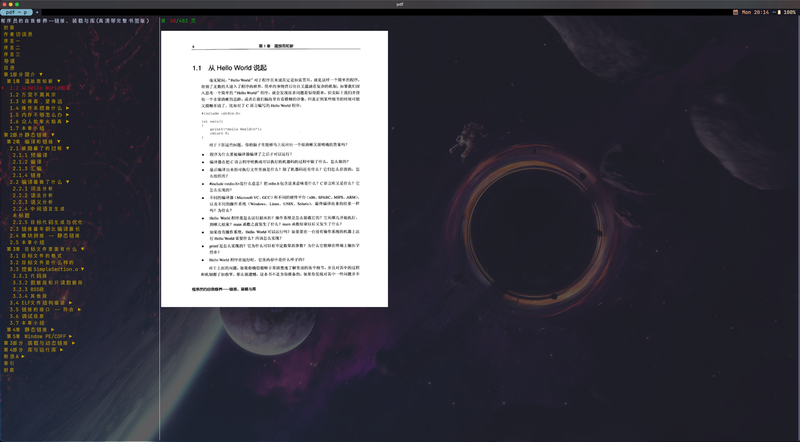Expand the 3.4 ELF文件结构描述 arrow
This screenshot has height=442, width=800.
70,303
